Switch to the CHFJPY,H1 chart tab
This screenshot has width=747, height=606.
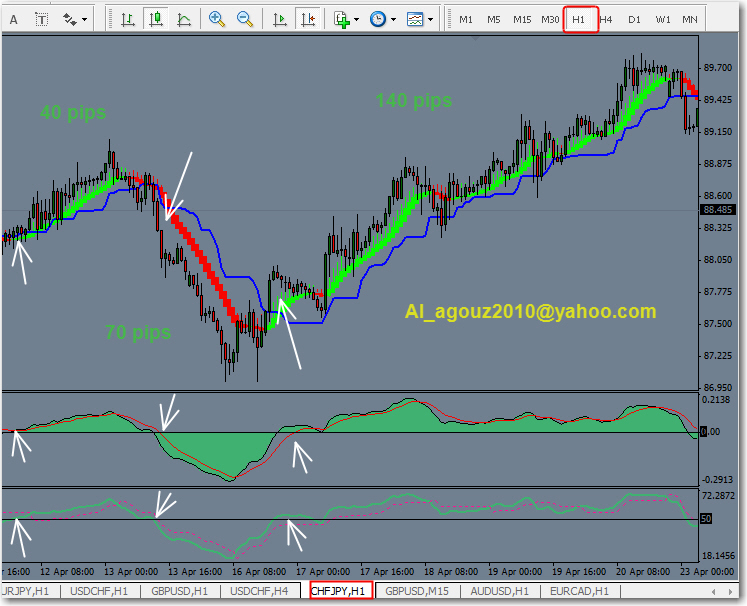click(338, 591)
